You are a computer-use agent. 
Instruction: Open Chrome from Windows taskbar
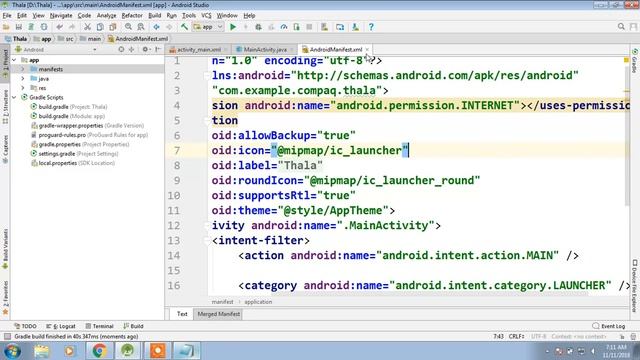point(99,351)
